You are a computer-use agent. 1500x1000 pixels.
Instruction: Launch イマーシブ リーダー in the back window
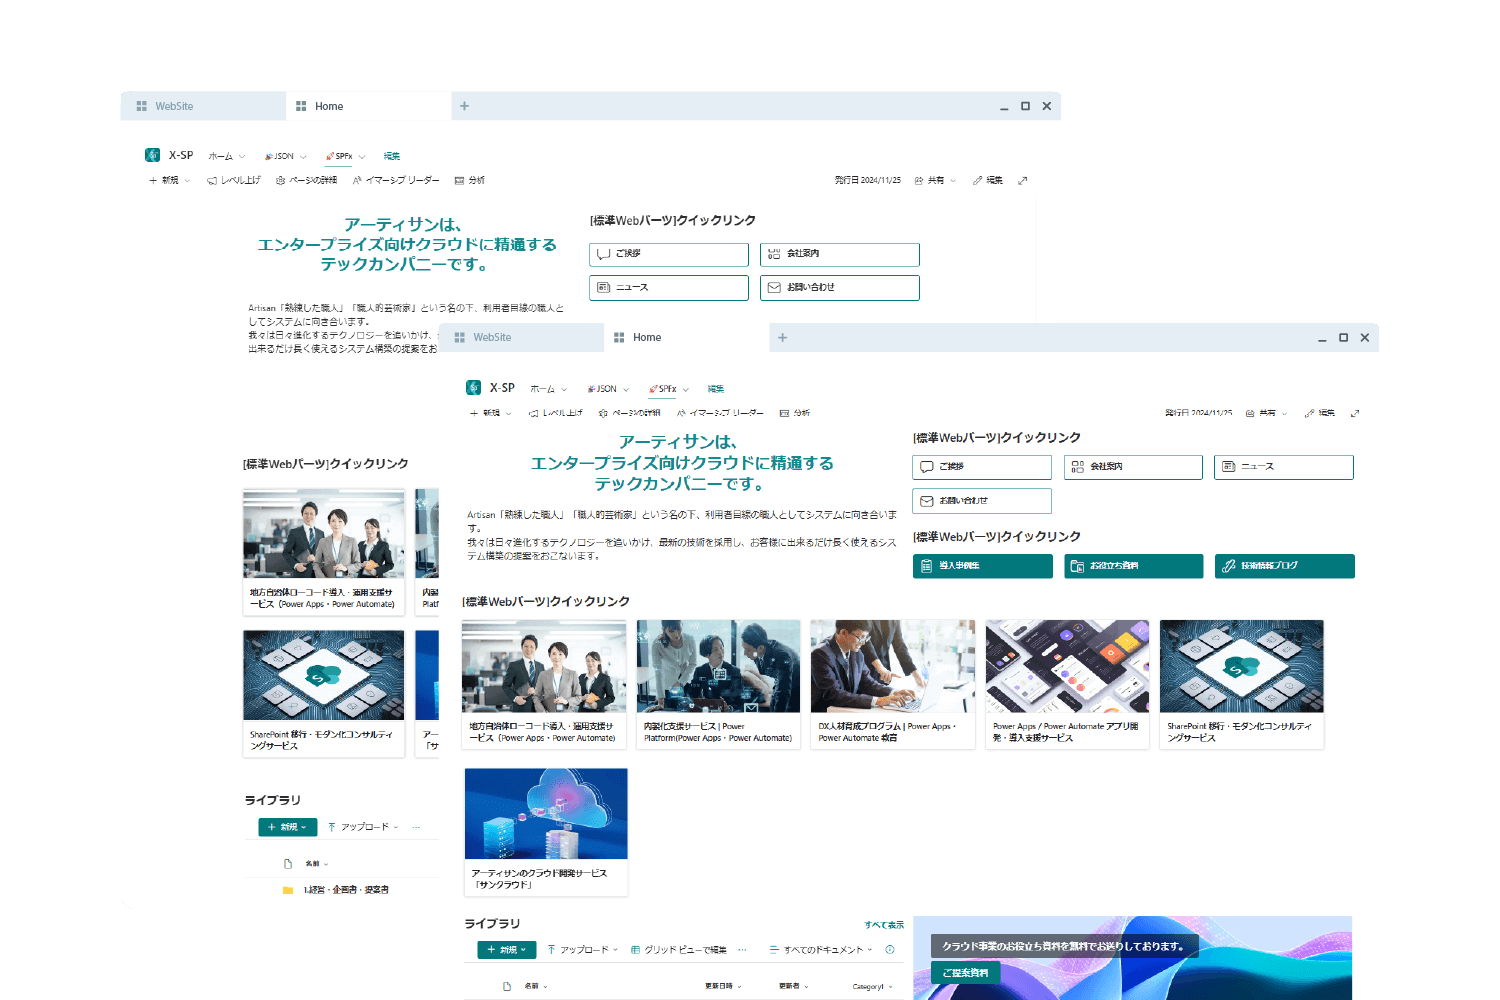(x=396, y=180)
